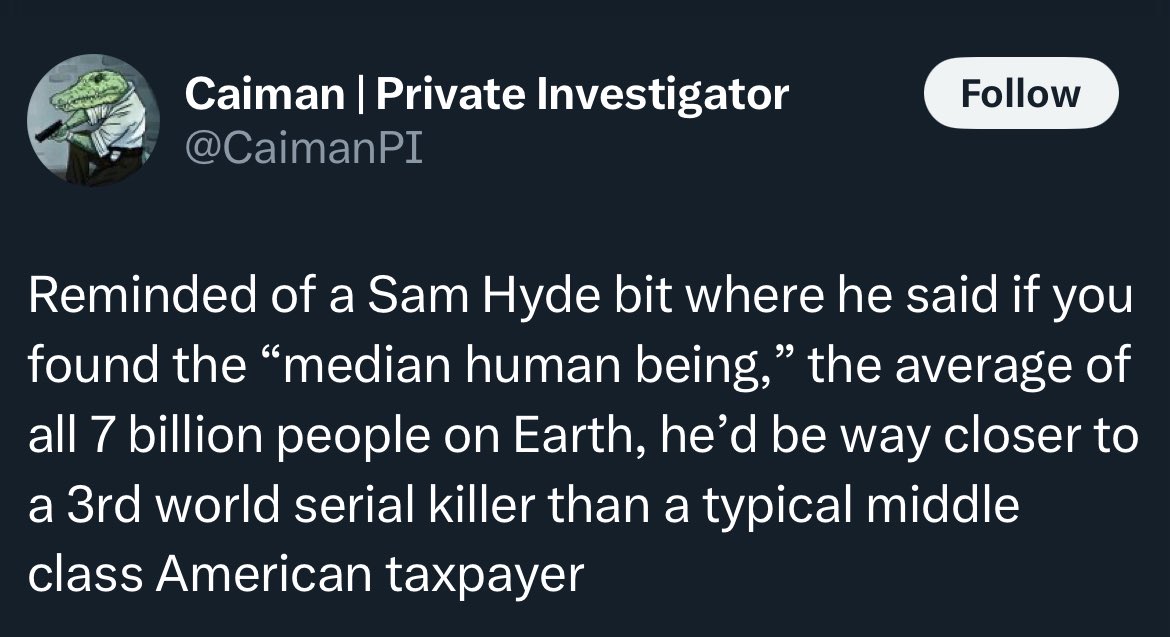Viewport: 1170px width, 637px height.
Task: Click the display name "Caiman"
Action: [x=264, y=95]
